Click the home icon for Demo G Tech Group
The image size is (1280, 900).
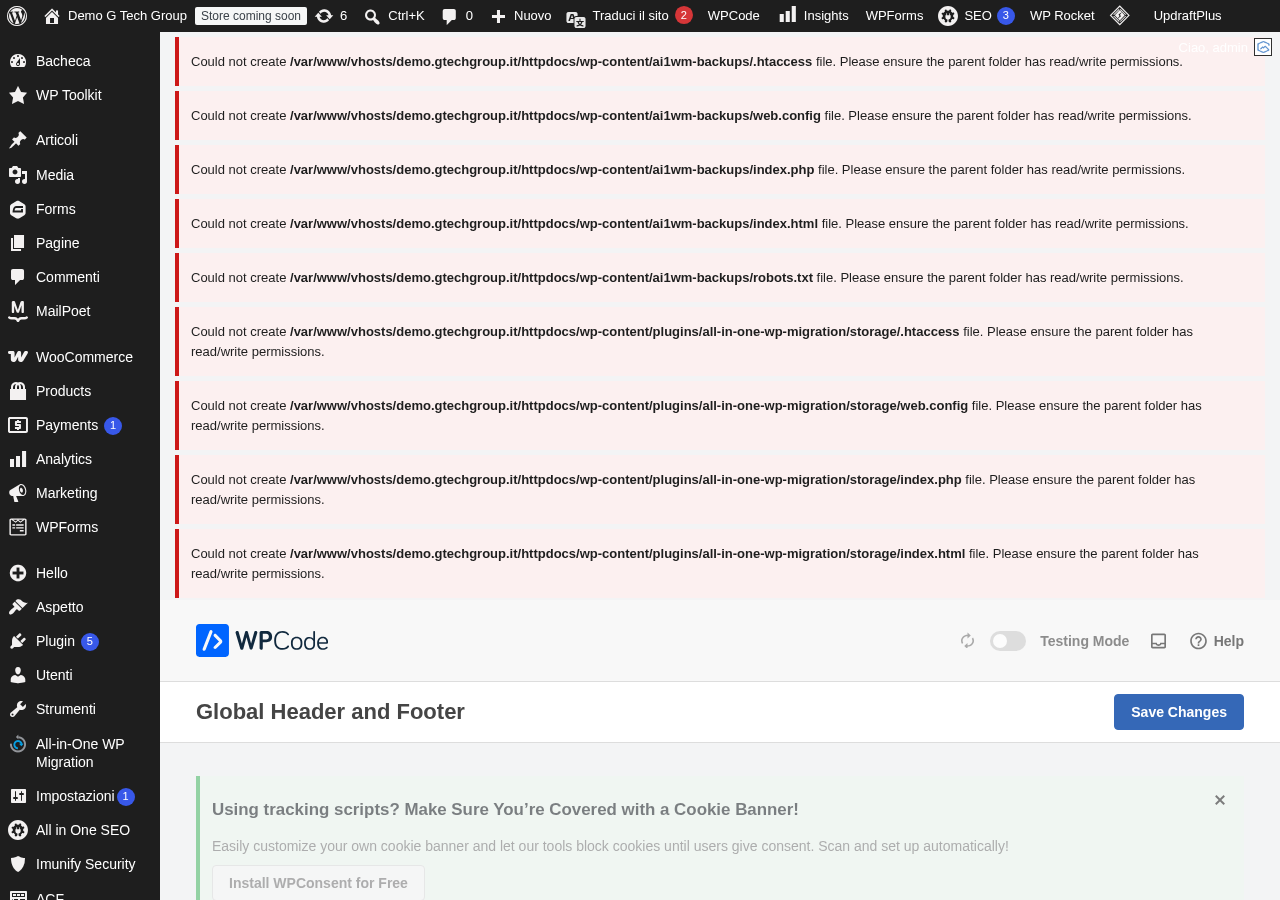[x=52, y=16]
